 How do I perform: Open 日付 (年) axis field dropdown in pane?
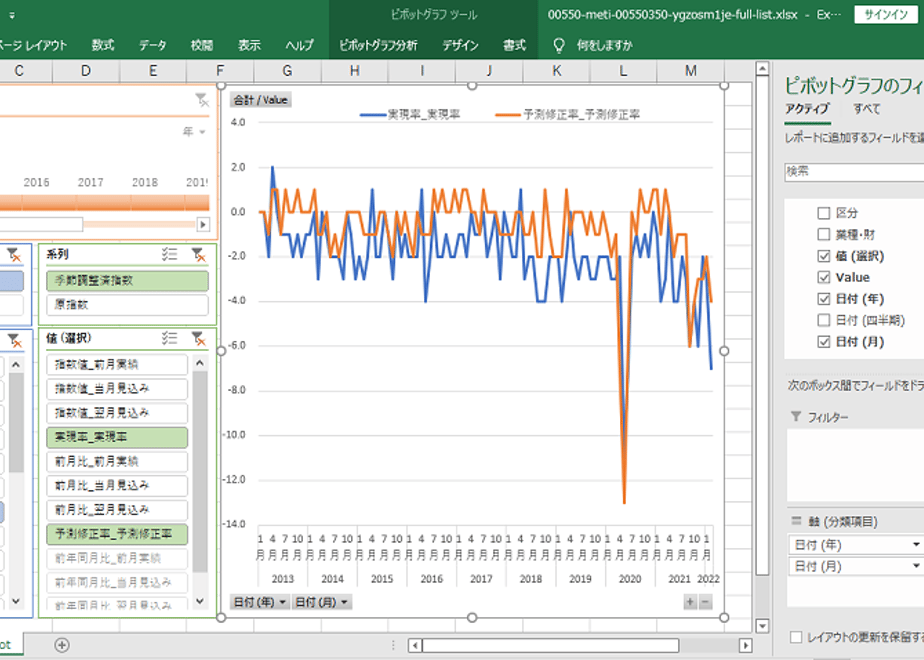(x=916, y=544)
